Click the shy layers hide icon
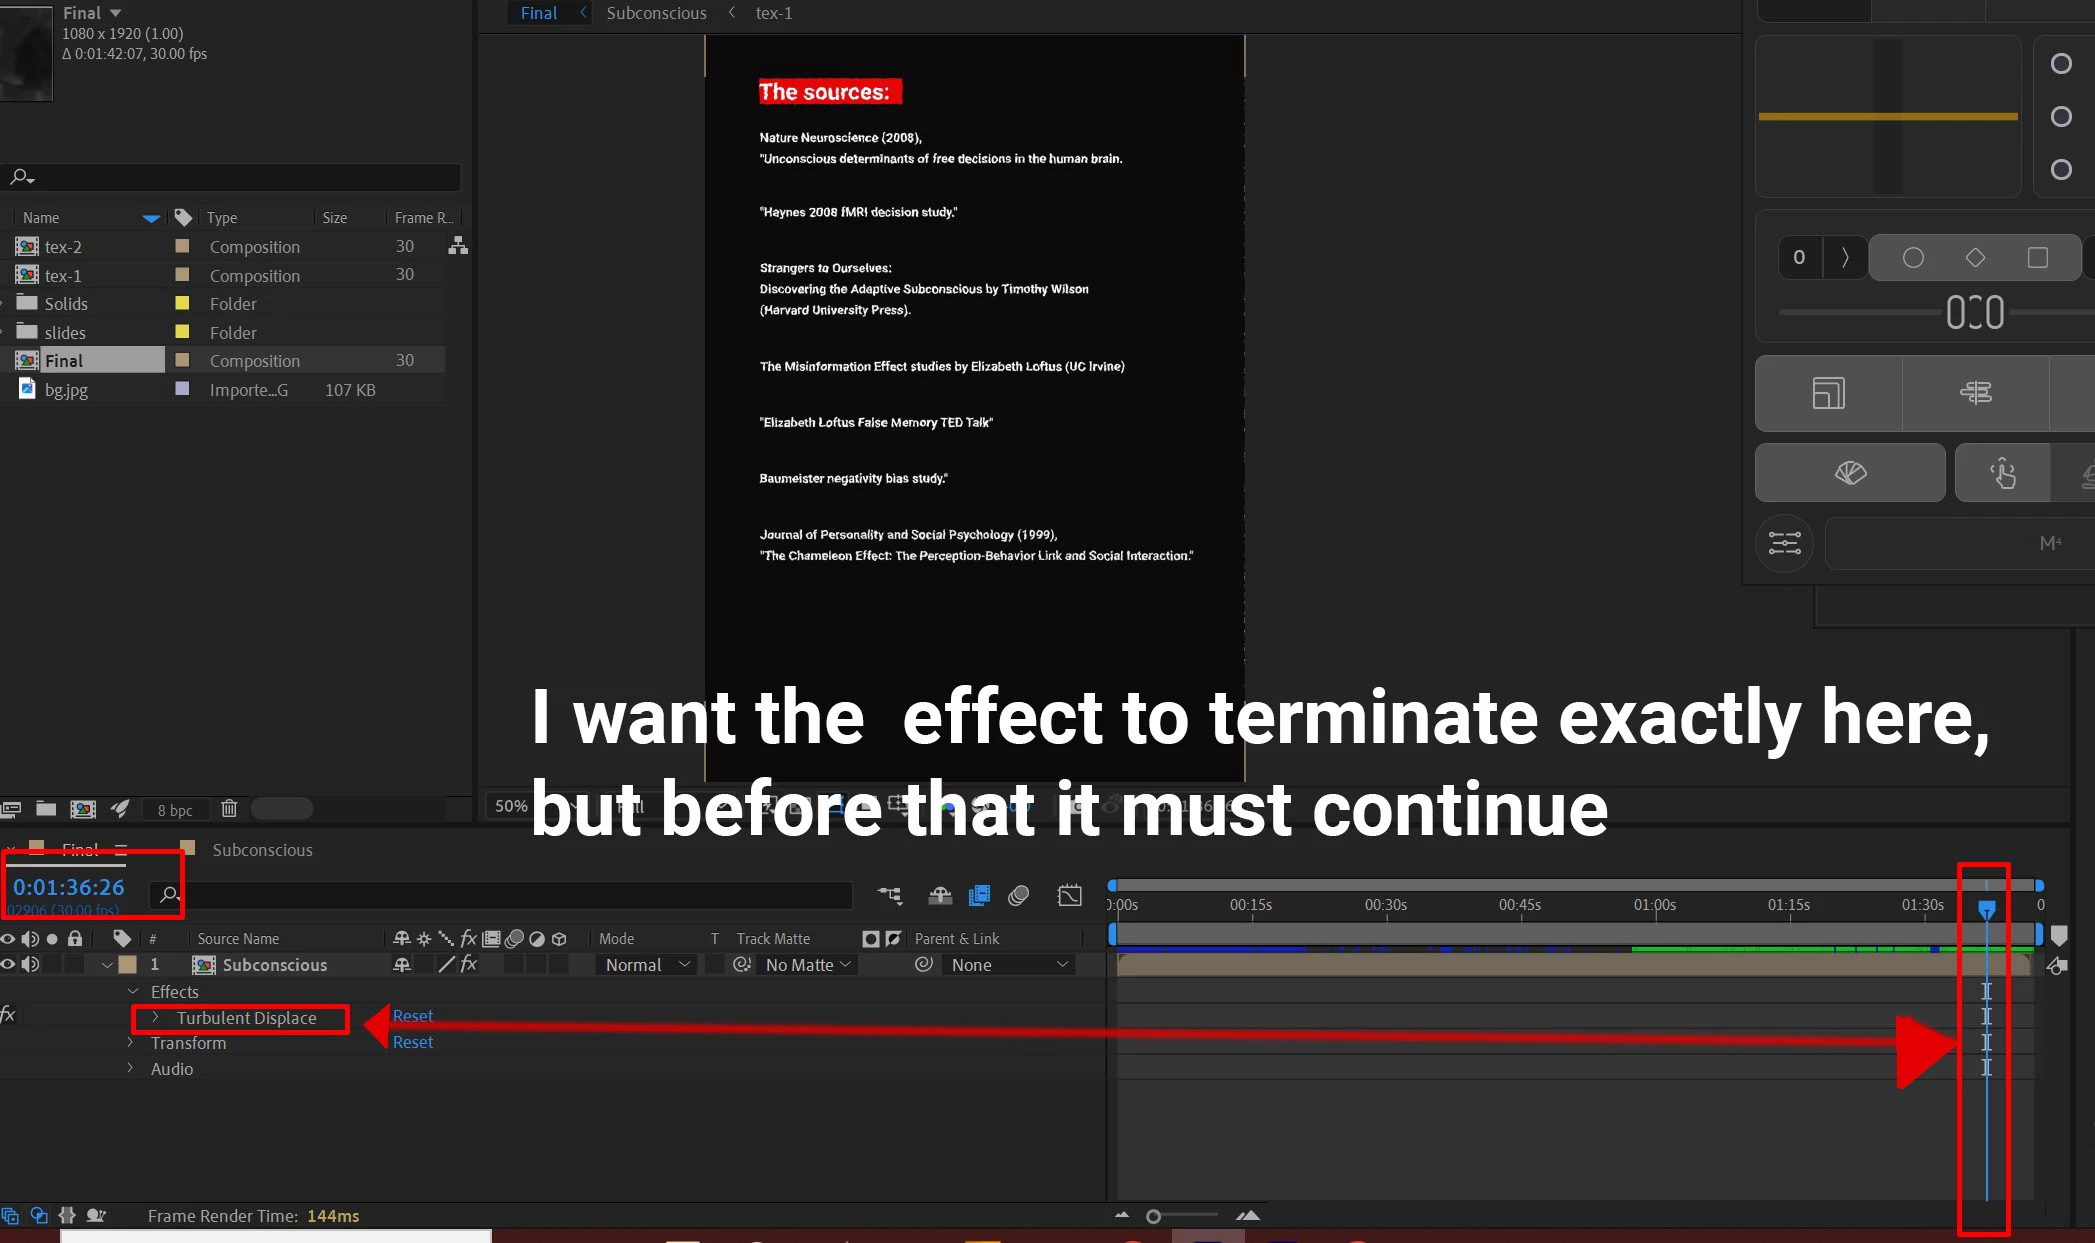The width and height of the screenshot is (2095, 1243). 939,895
